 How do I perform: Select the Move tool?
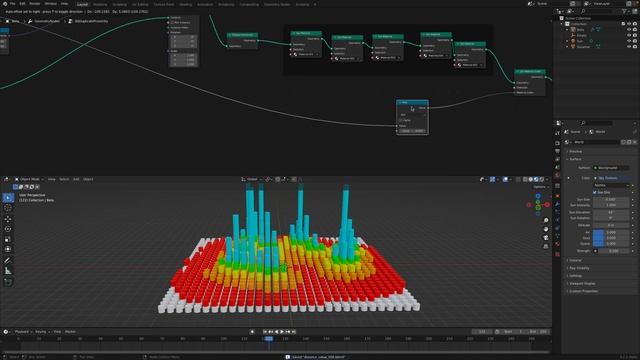pyautogui.click(x=8, y=219)
